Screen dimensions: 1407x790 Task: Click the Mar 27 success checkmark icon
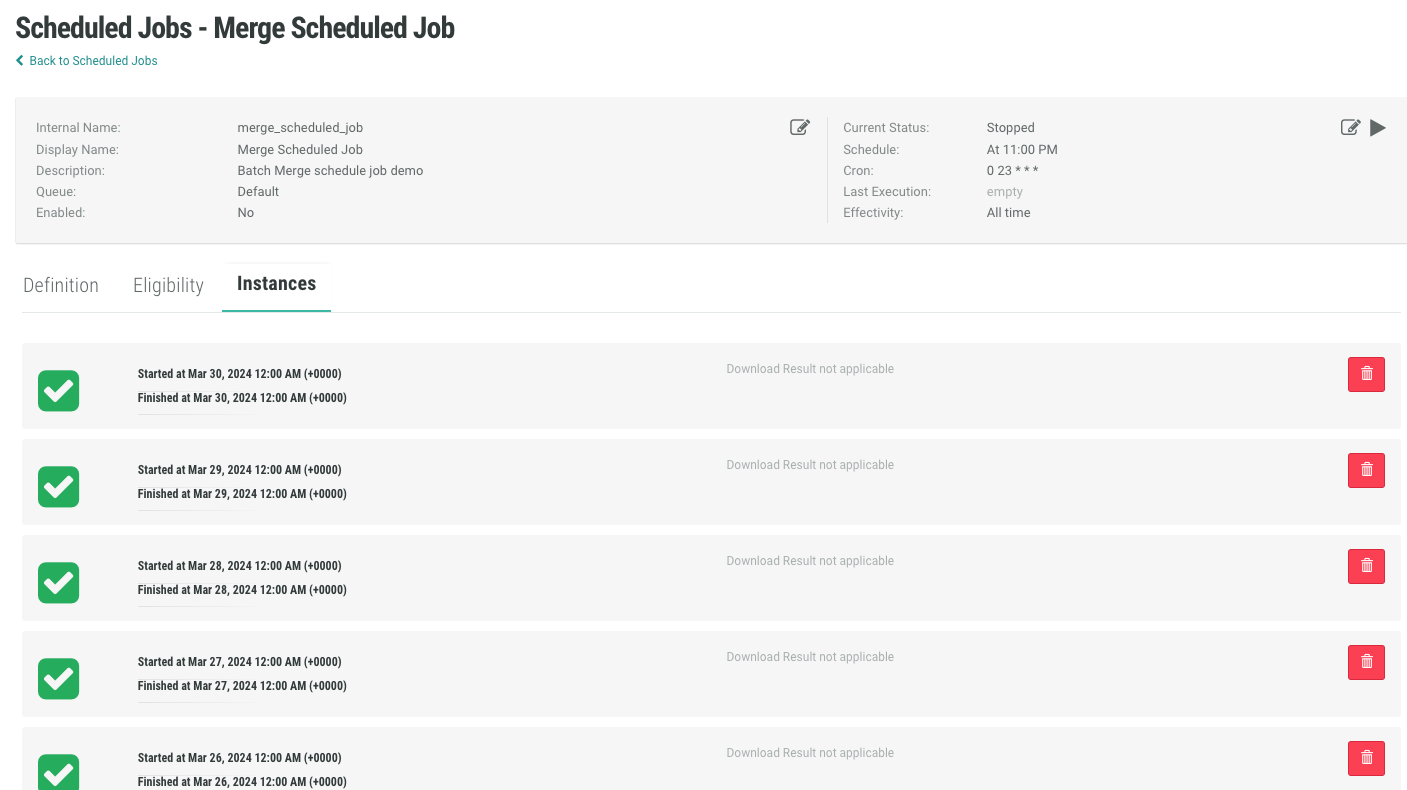pos(59,678)
